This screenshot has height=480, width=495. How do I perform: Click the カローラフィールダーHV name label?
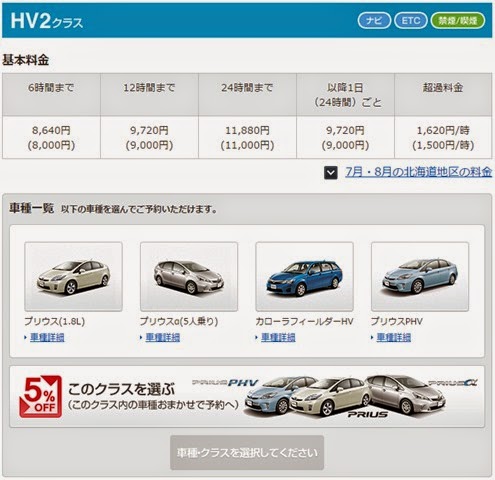[304, 321]
